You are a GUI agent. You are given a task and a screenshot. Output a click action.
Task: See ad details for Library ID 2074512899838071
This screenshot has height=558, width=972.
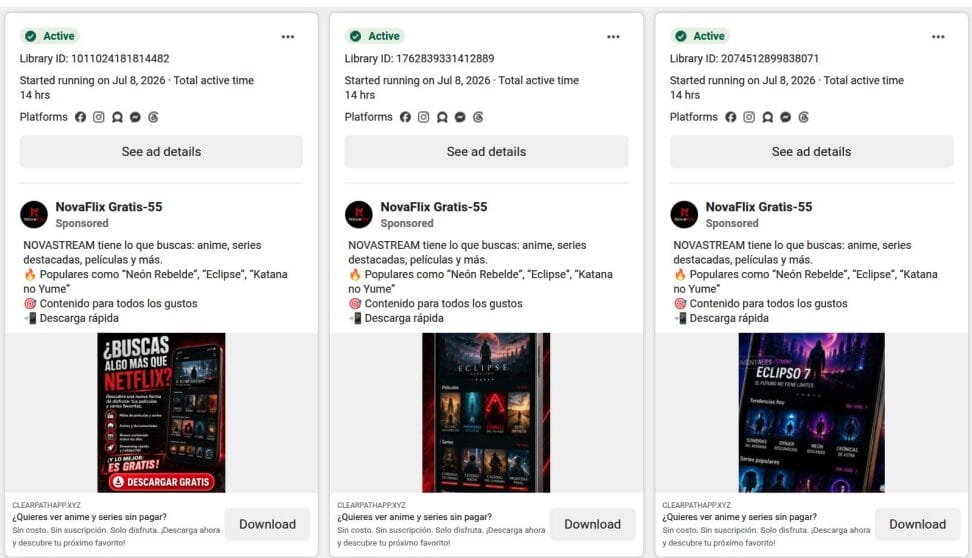[811, 151]
